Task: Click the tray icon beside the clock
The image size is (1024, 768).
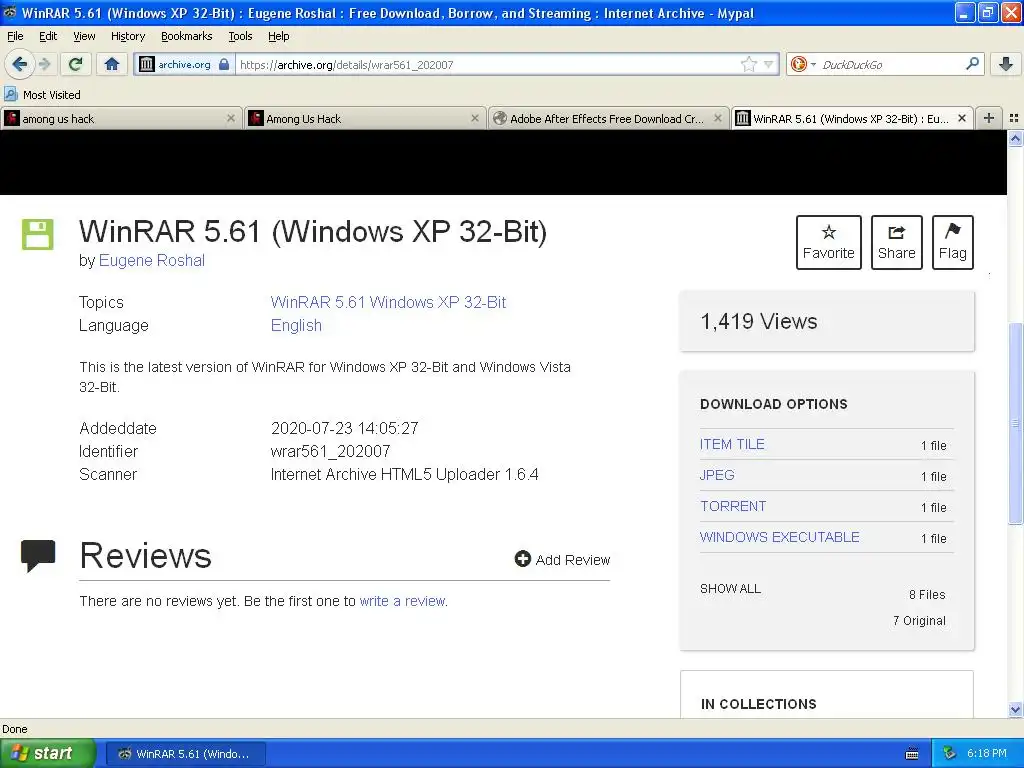Action: point(950,753)
